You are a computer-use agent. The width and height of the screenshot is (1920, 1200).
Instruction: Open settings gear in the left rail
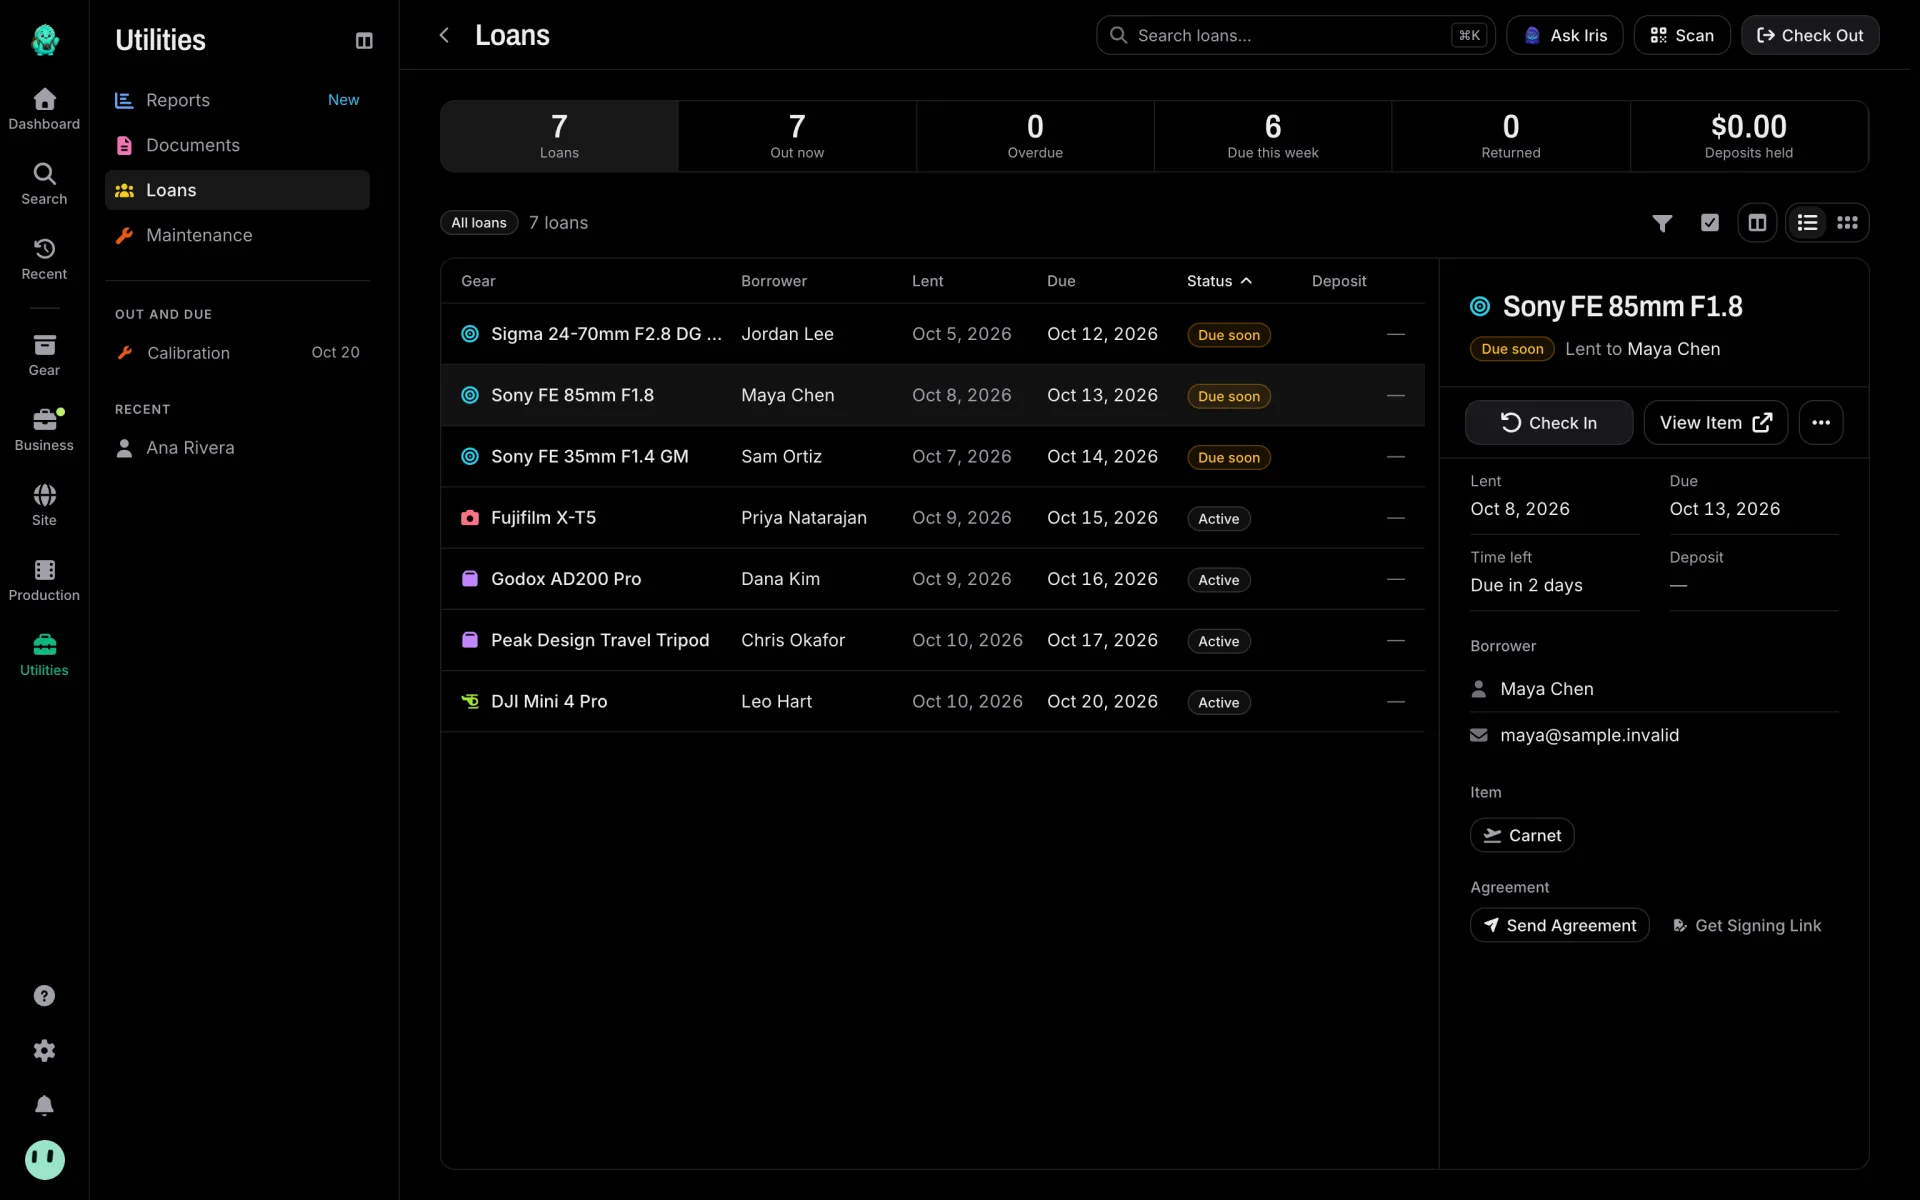click(x=44, y=1050)
